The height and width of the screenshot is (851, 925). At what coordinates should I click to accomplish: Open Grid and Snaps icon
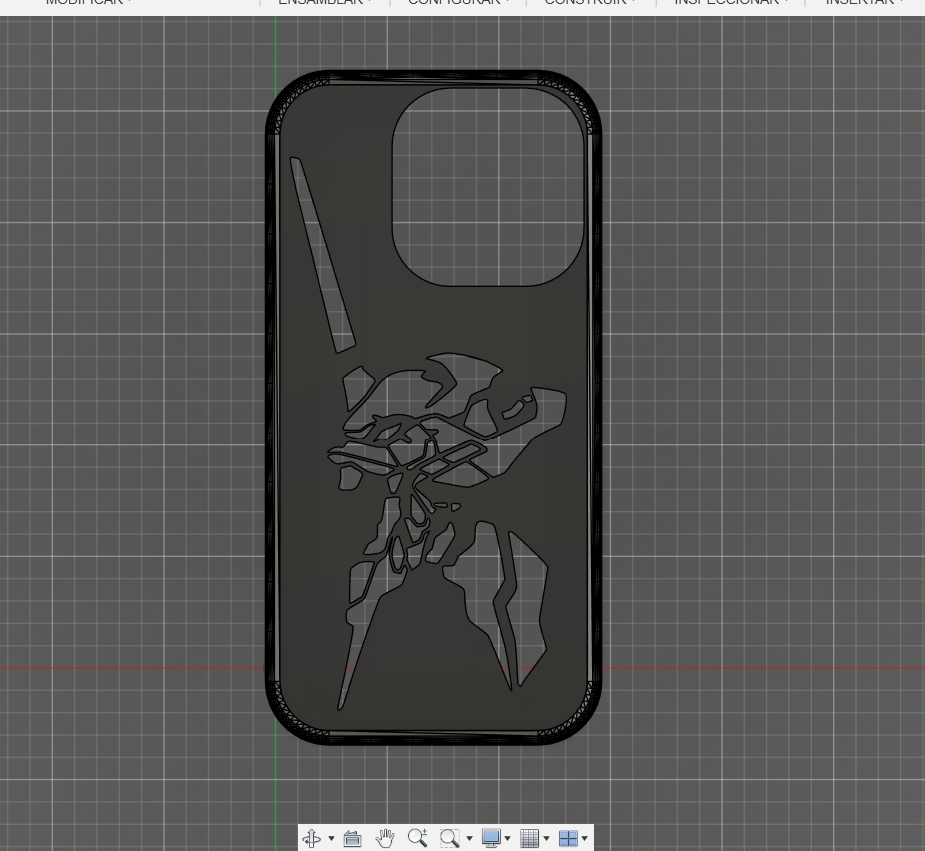coord(529,838)
